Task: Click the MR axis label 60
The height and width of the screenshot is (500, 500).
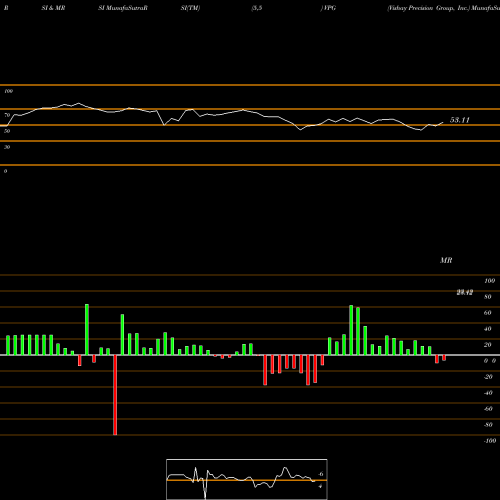Action: pyautogui.click(x=488, y=313)
